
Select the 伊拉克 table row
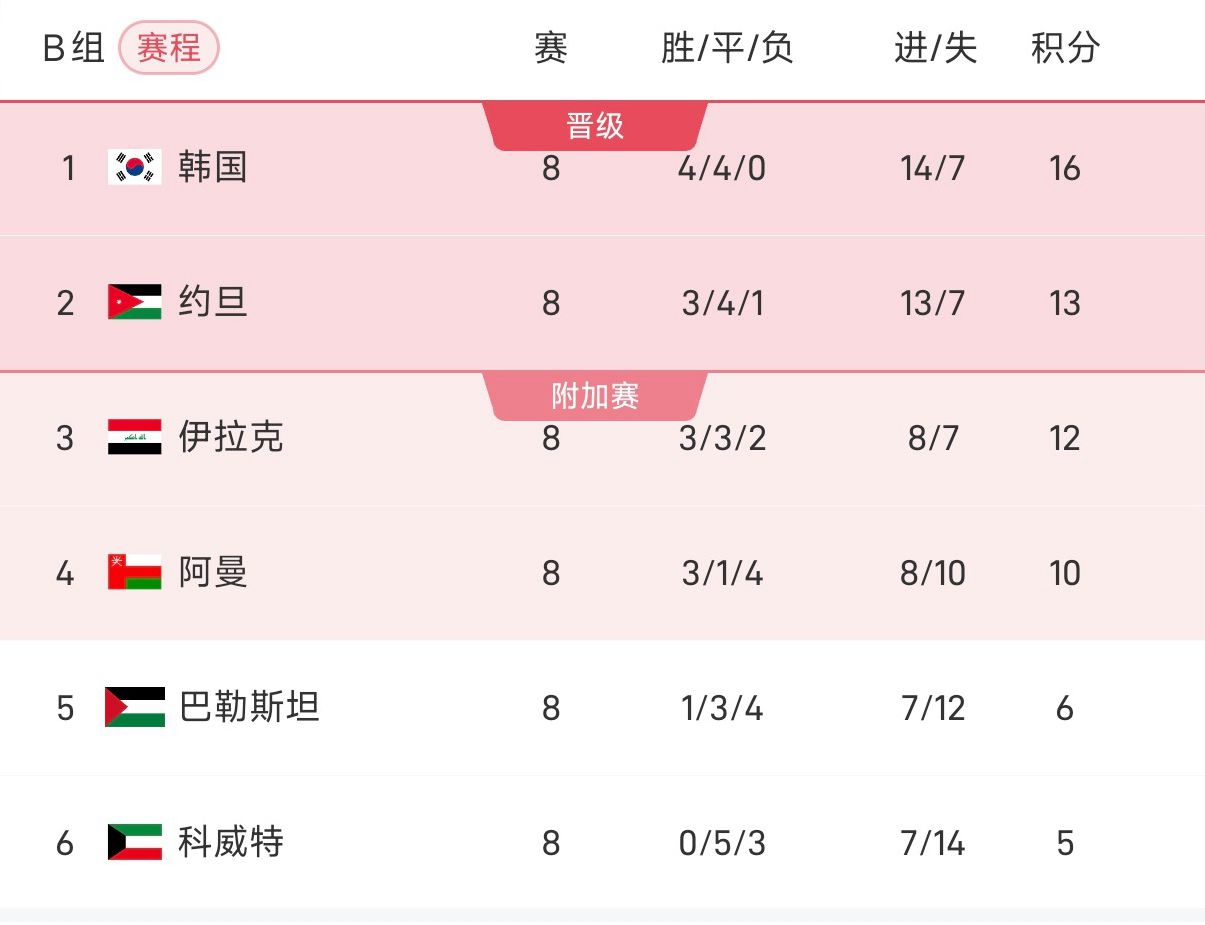600,438
